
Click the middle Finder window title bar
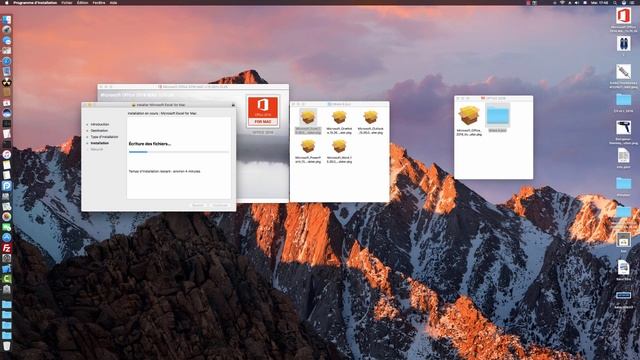(340, 104)
